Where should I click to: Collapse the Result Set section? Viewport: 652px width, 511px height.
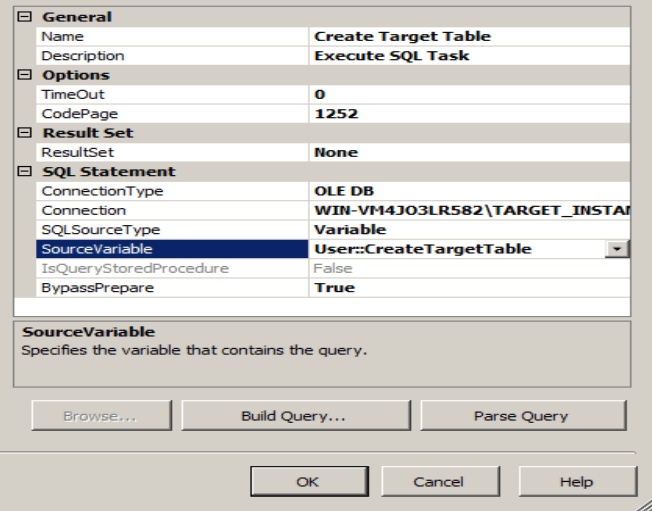point(25,133)
